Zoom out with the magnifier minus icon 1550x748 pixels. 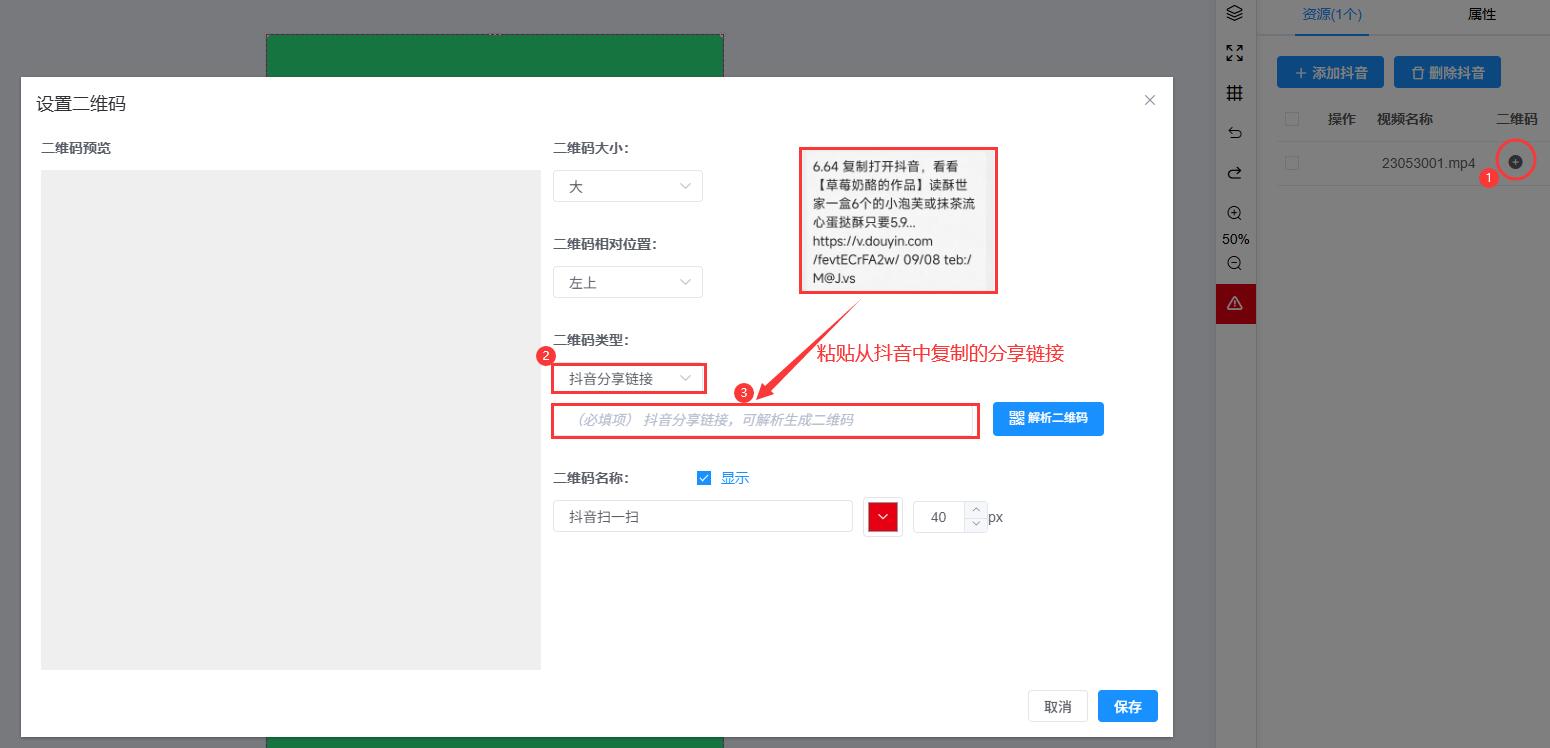click(x=1235, y=264)
